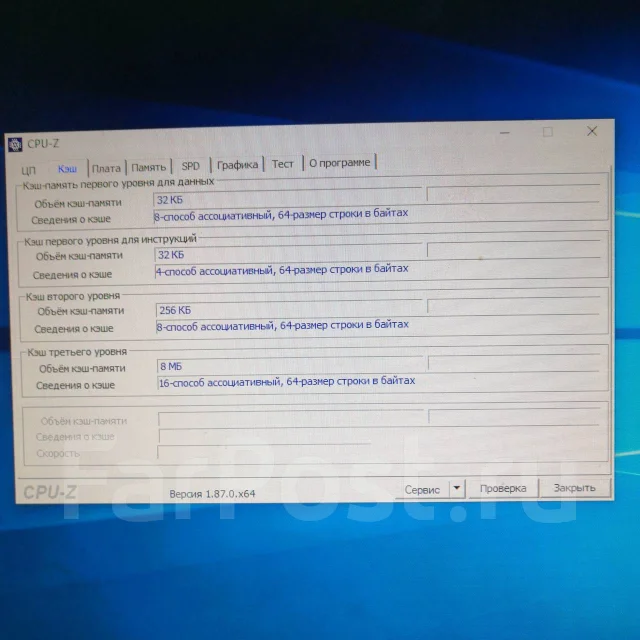
Task: Select the Кэш tab
Action: click(67, 169)
